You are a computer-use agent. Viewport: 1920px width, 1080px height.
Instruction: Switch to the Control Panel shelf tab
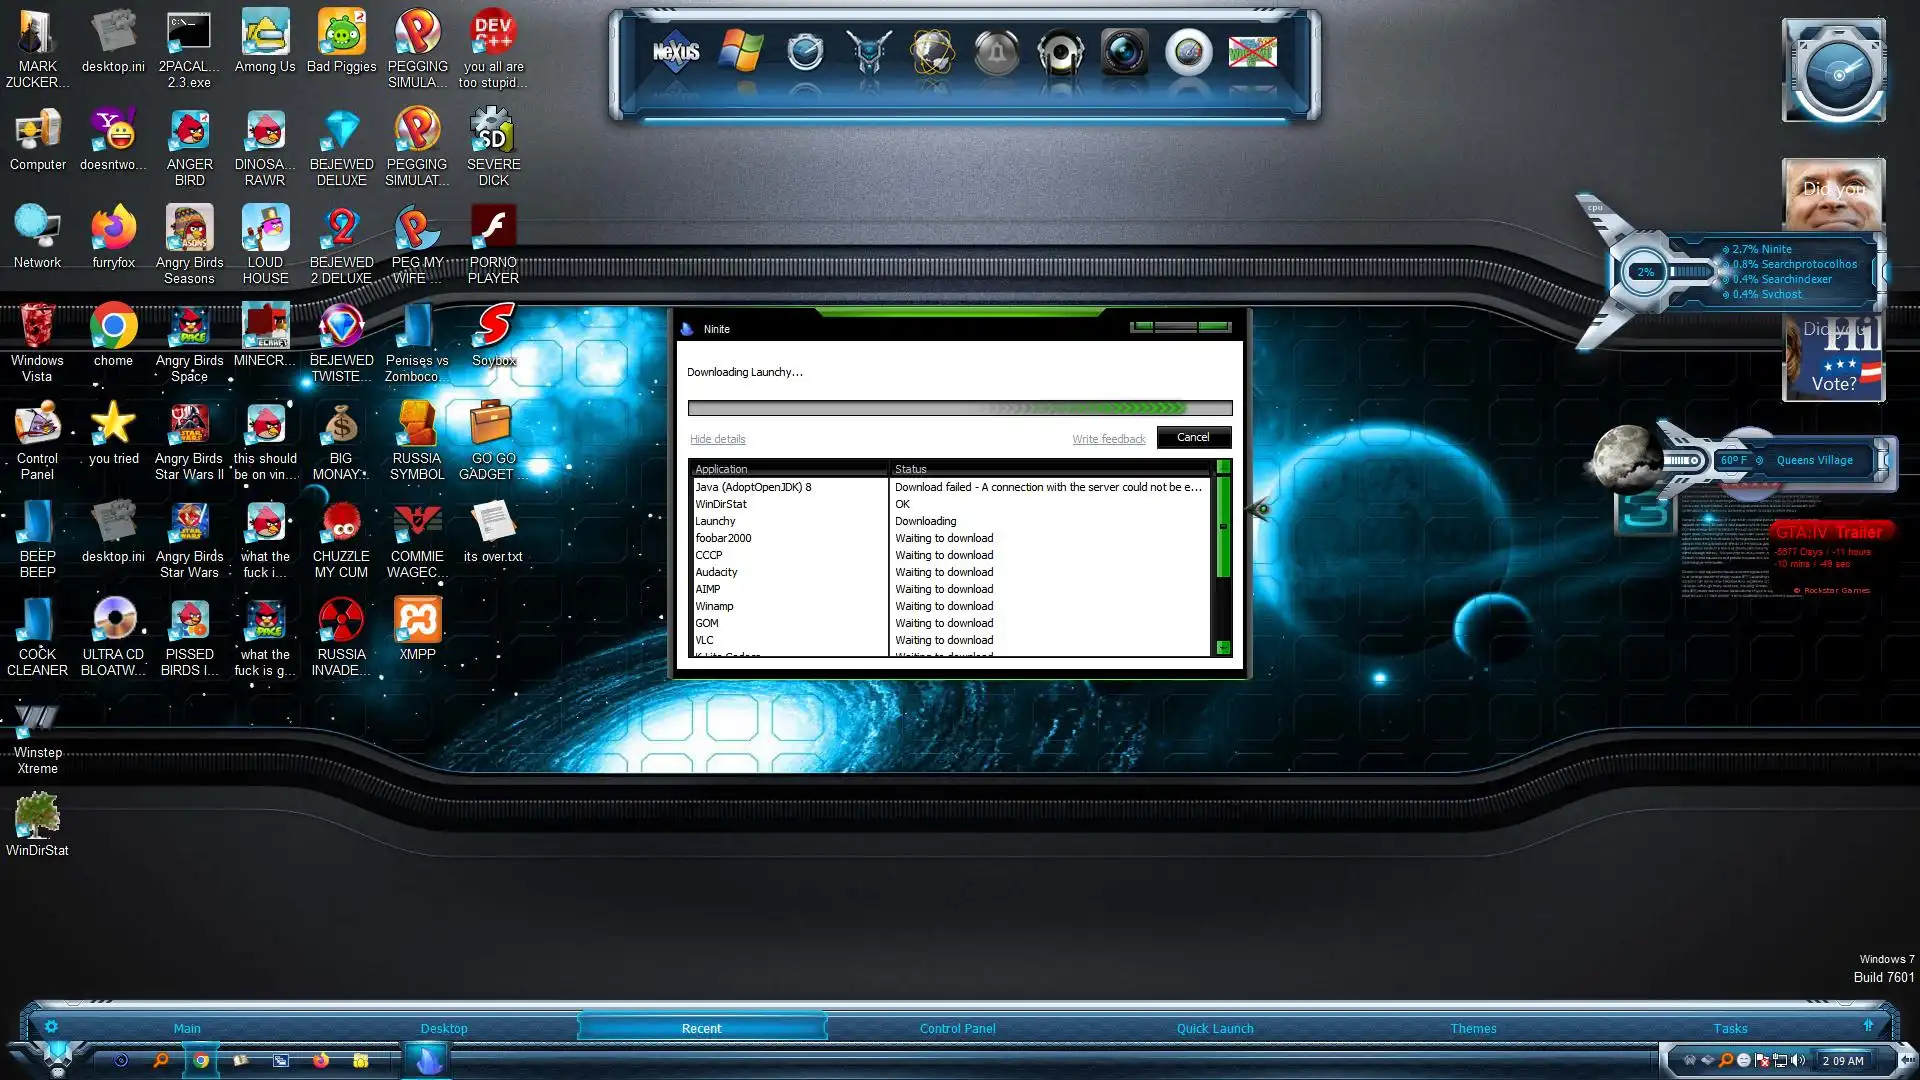pos(957,1028)
